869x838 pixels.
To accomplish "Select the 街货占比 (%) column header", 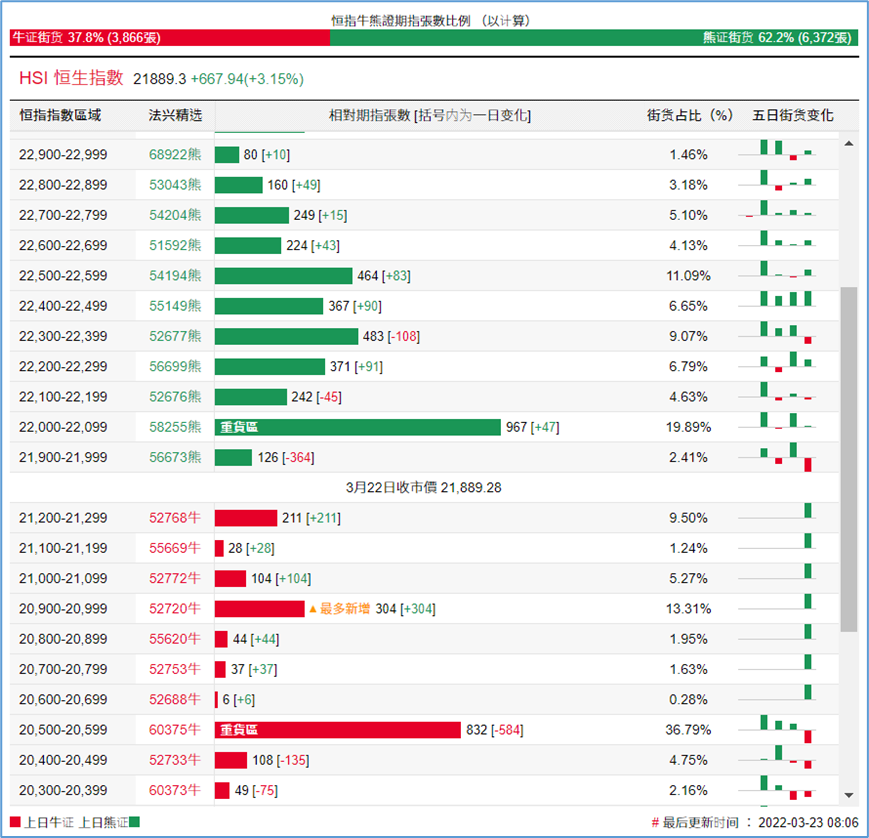I will point(690,116).
